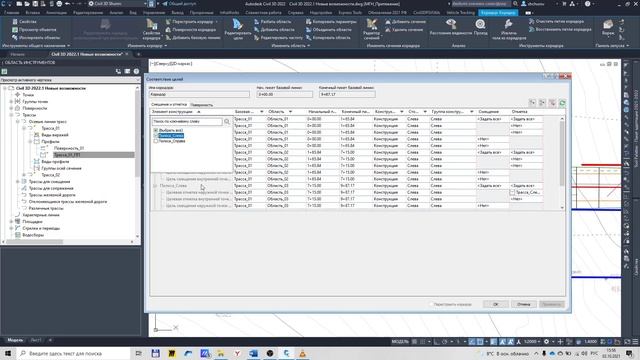The image size is (640, 360).
Task: Click the Общий доступ share button
Action: 179,4
